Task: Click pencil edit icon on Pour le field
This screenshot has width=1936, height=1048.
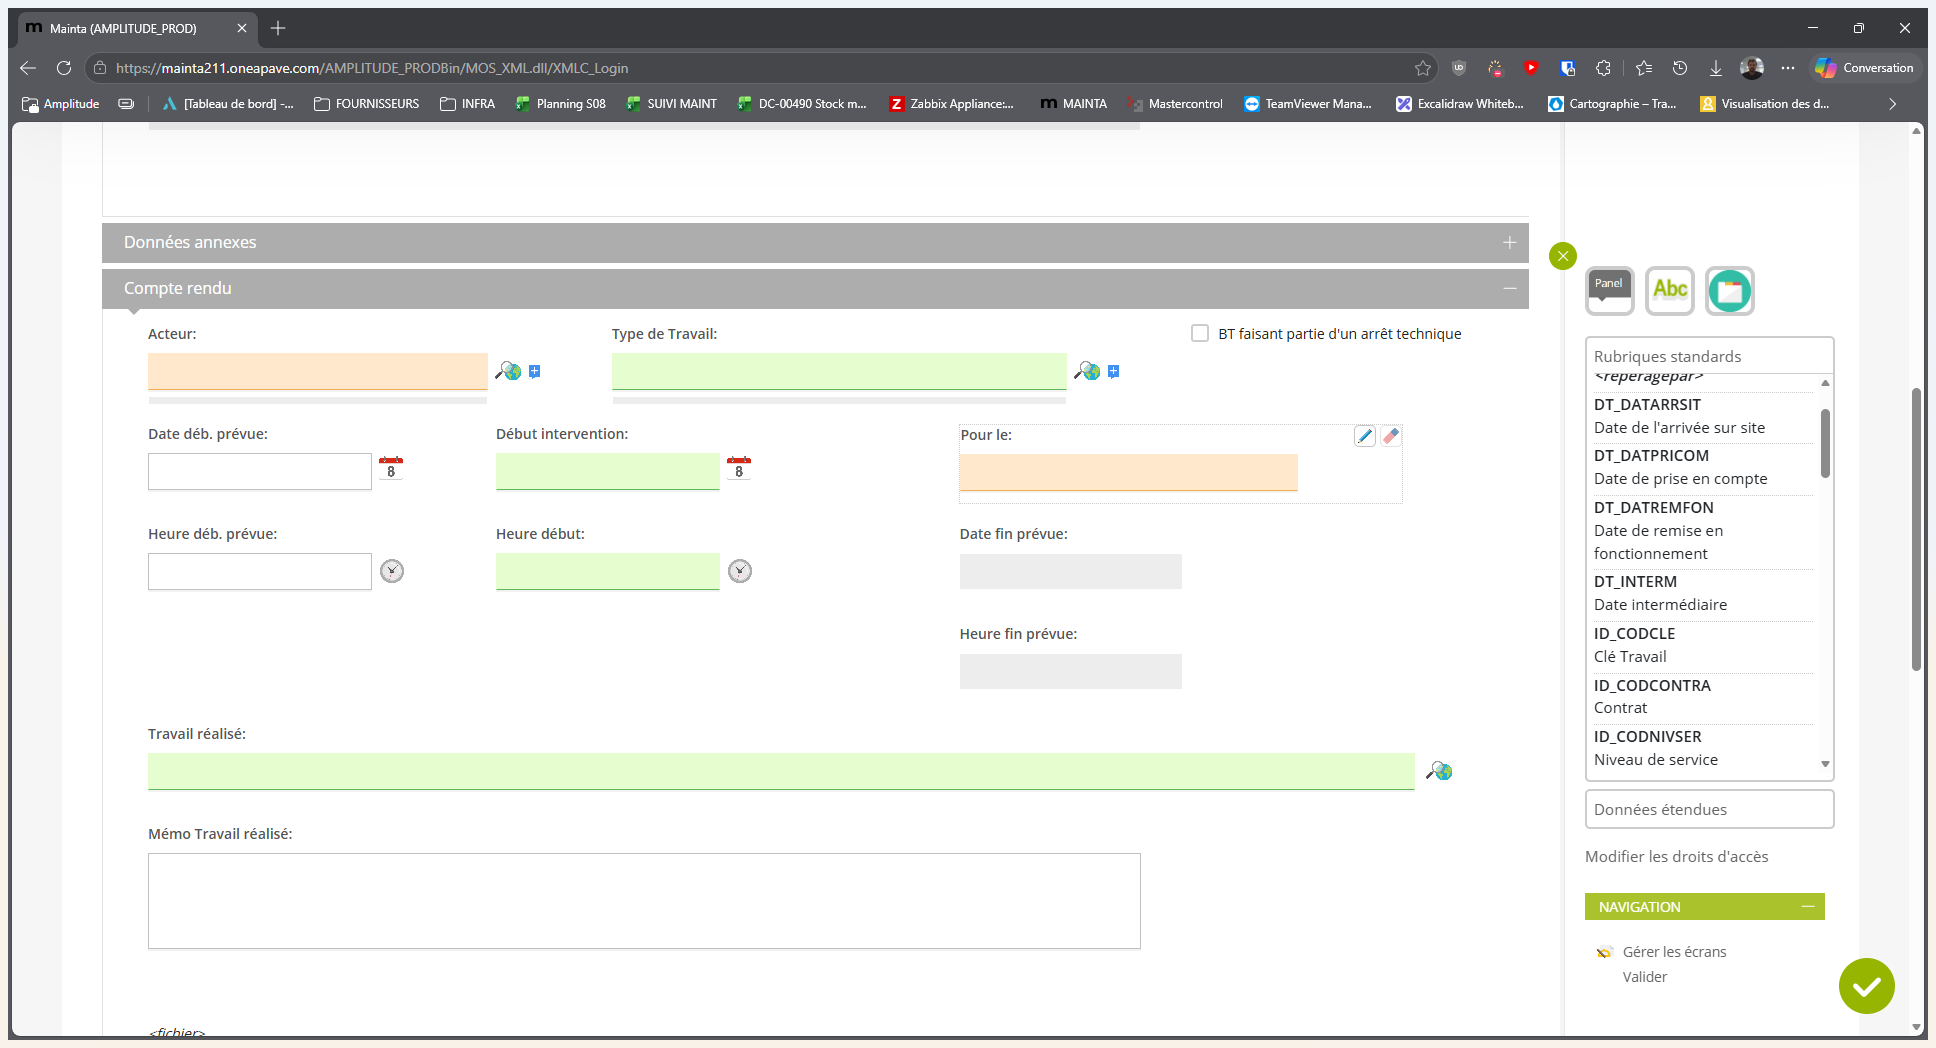Action: [x=1365, y=436]
